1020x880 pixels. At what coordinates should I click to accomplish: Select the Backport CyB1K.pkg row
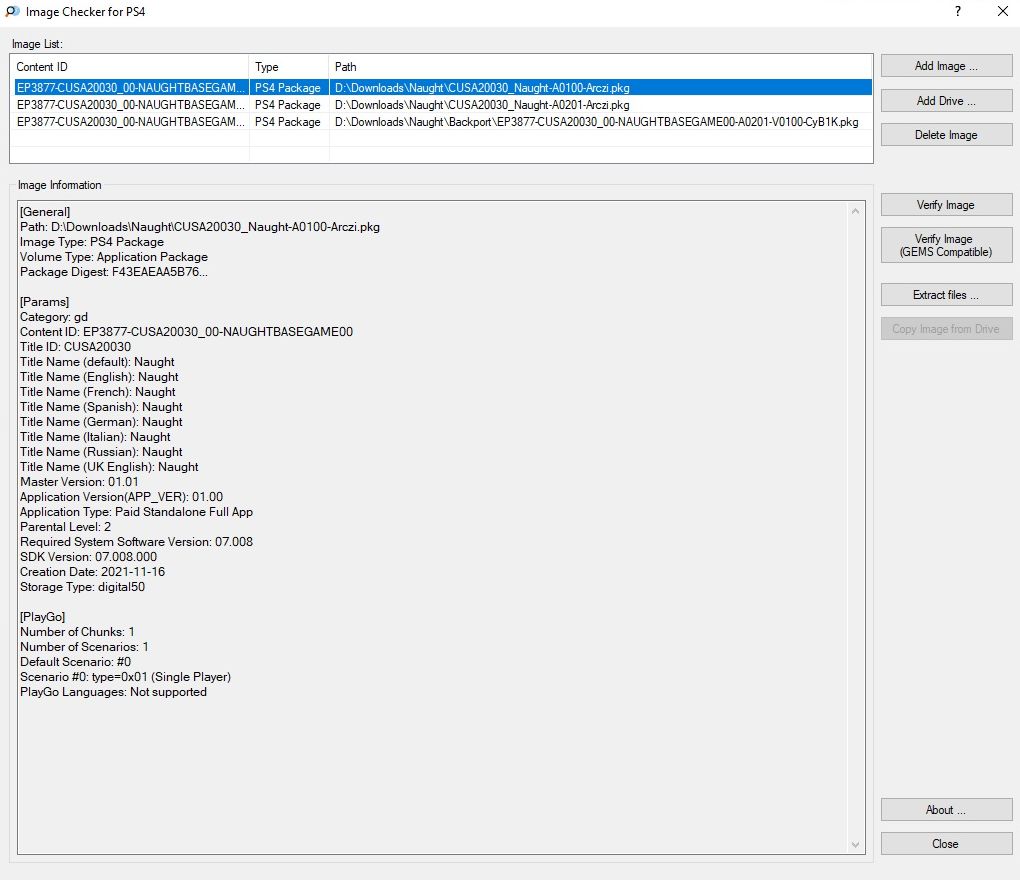(442, 122)
